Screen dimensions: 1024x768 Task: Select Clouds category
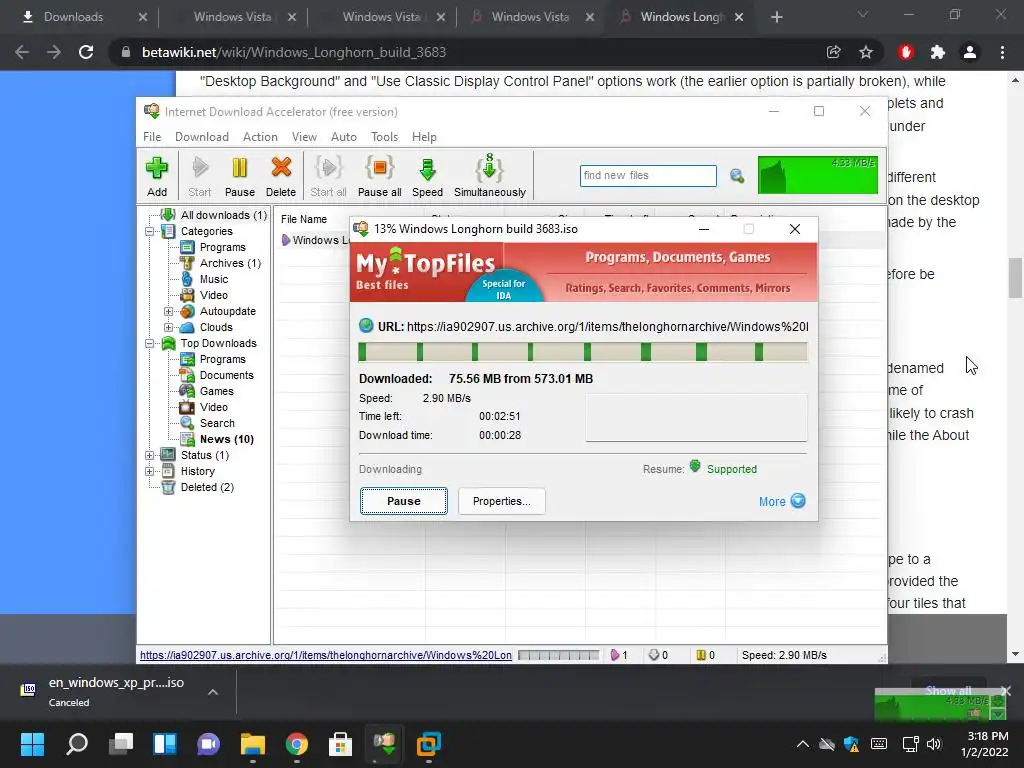[216, 327]
